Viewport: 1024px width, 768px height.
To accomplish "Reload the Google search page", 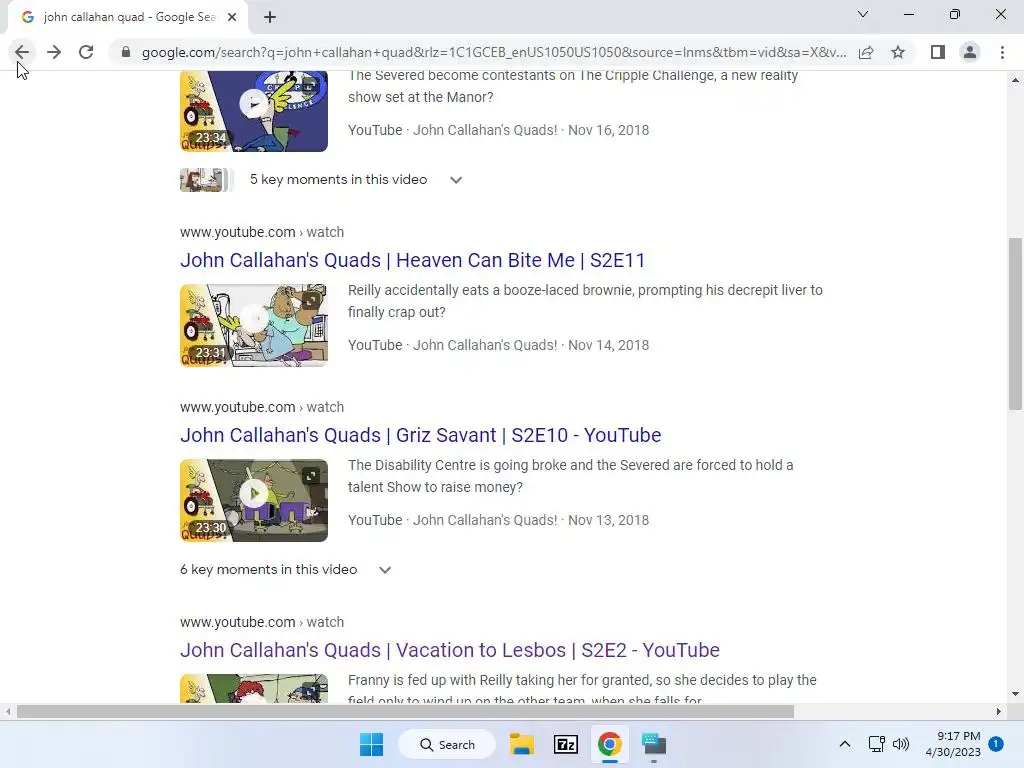I will click(86, 52).
